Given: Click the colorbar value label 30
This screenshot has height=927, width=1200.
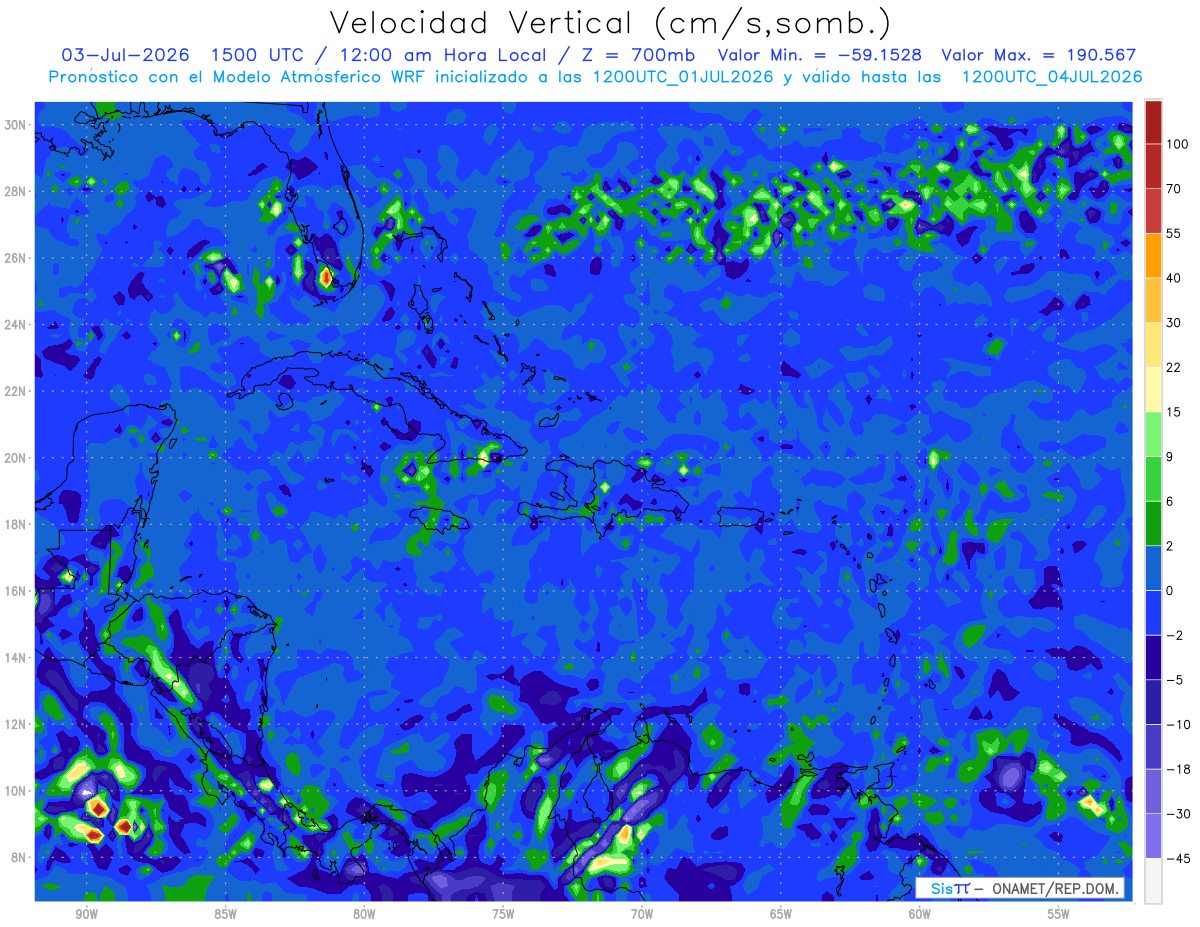Looking at the screenshot, I should [1174, 322].
